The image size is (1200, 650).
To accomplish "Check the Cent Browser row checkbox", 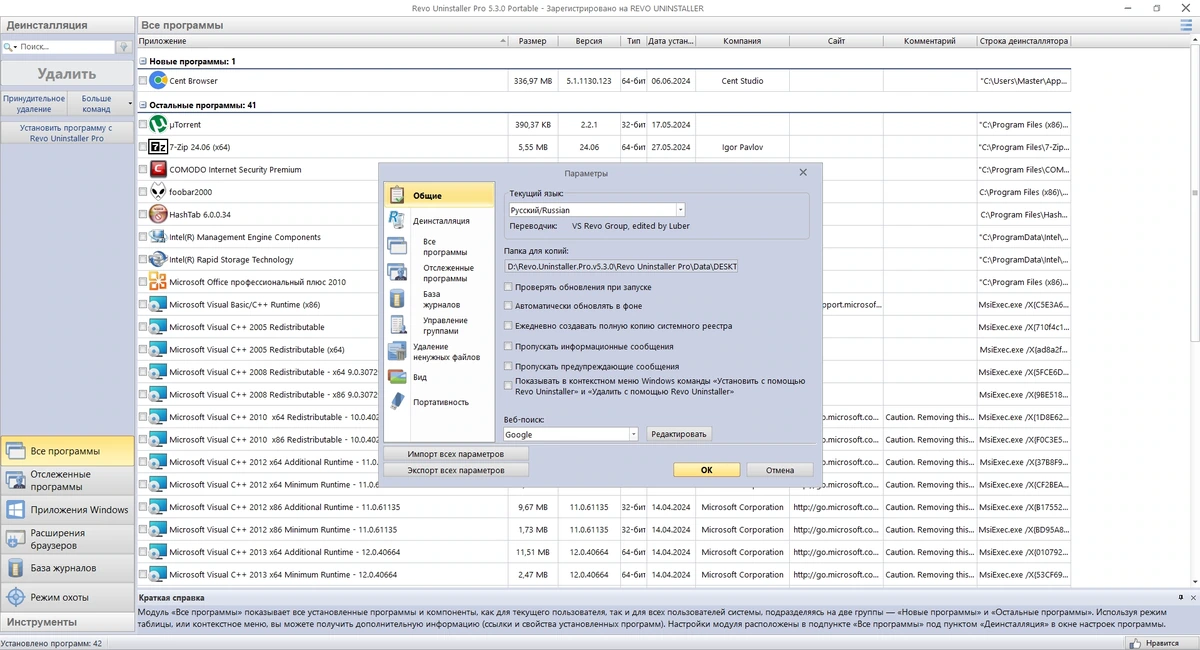I will (x=143, y=81).
